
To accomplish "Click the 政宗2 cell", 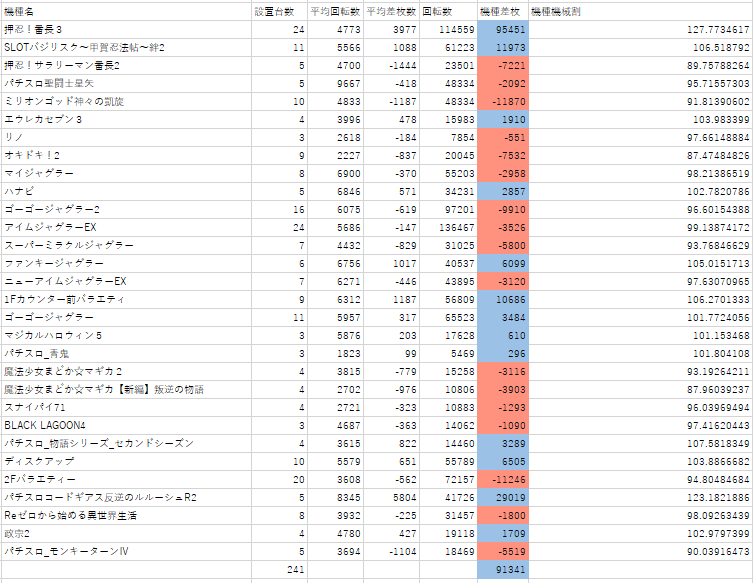I will [126, 534].
